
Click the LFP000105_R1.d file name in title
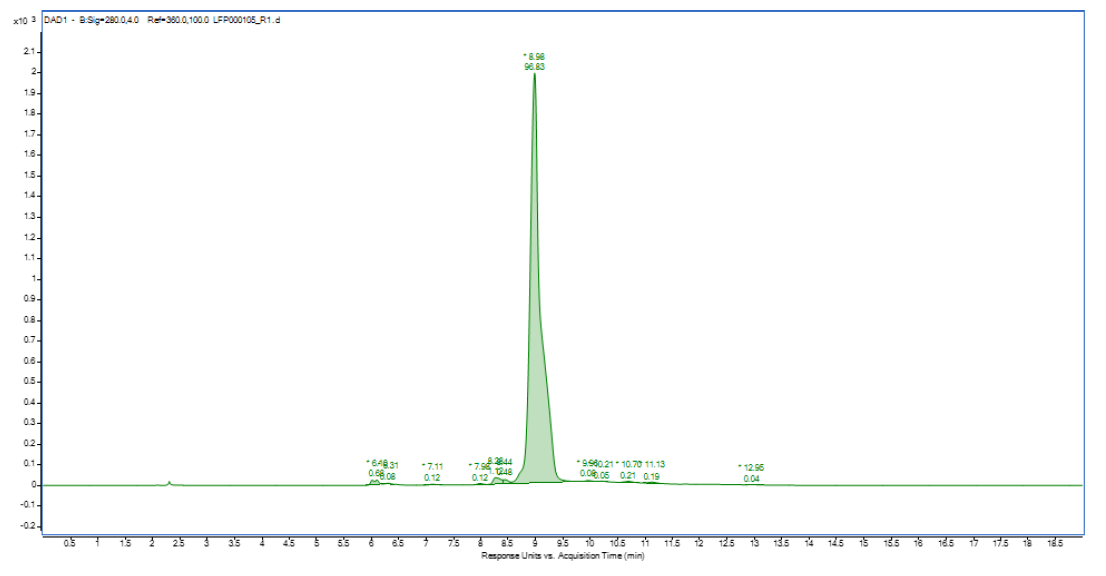click(x=247, y=20)
